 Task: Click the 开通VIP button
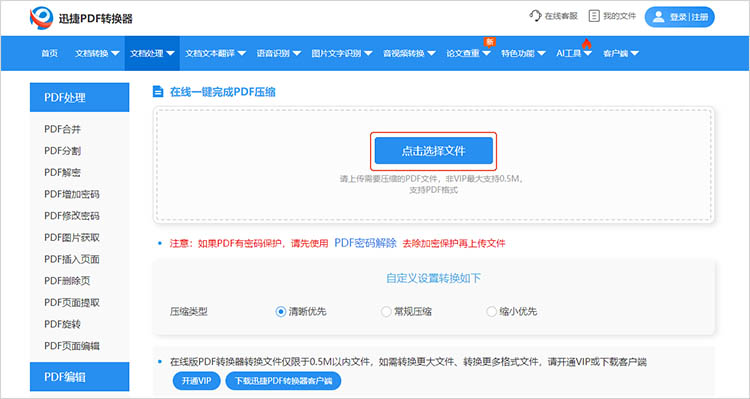tap(197, 381)
